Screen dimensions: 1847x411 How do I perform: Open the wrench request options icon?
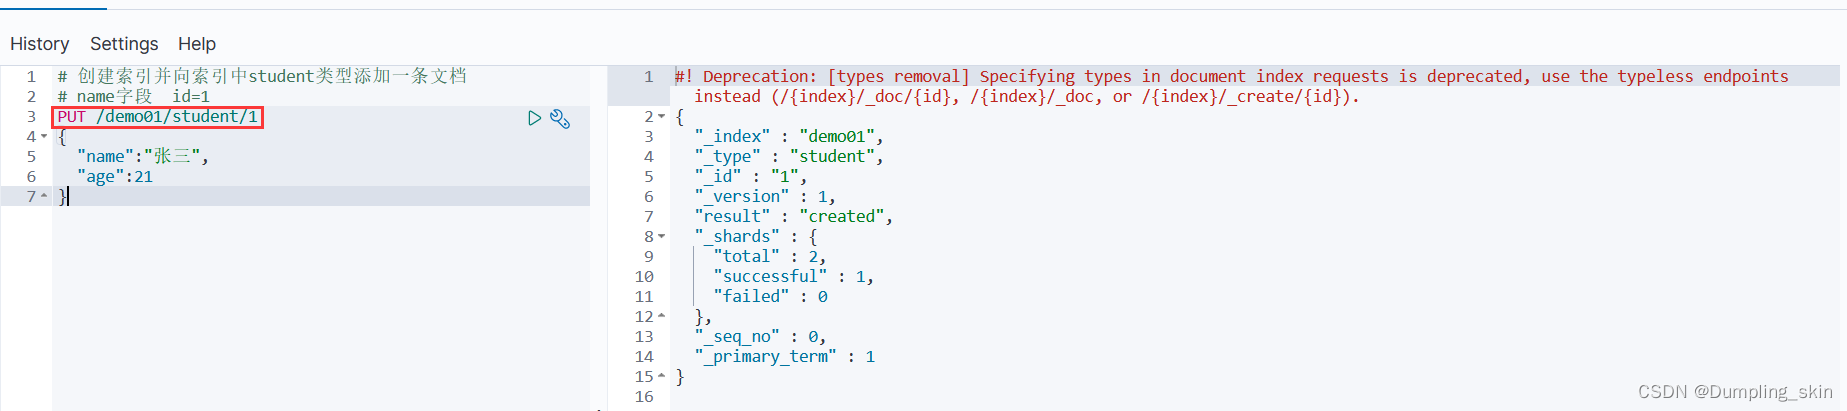[x=560, y=119]
